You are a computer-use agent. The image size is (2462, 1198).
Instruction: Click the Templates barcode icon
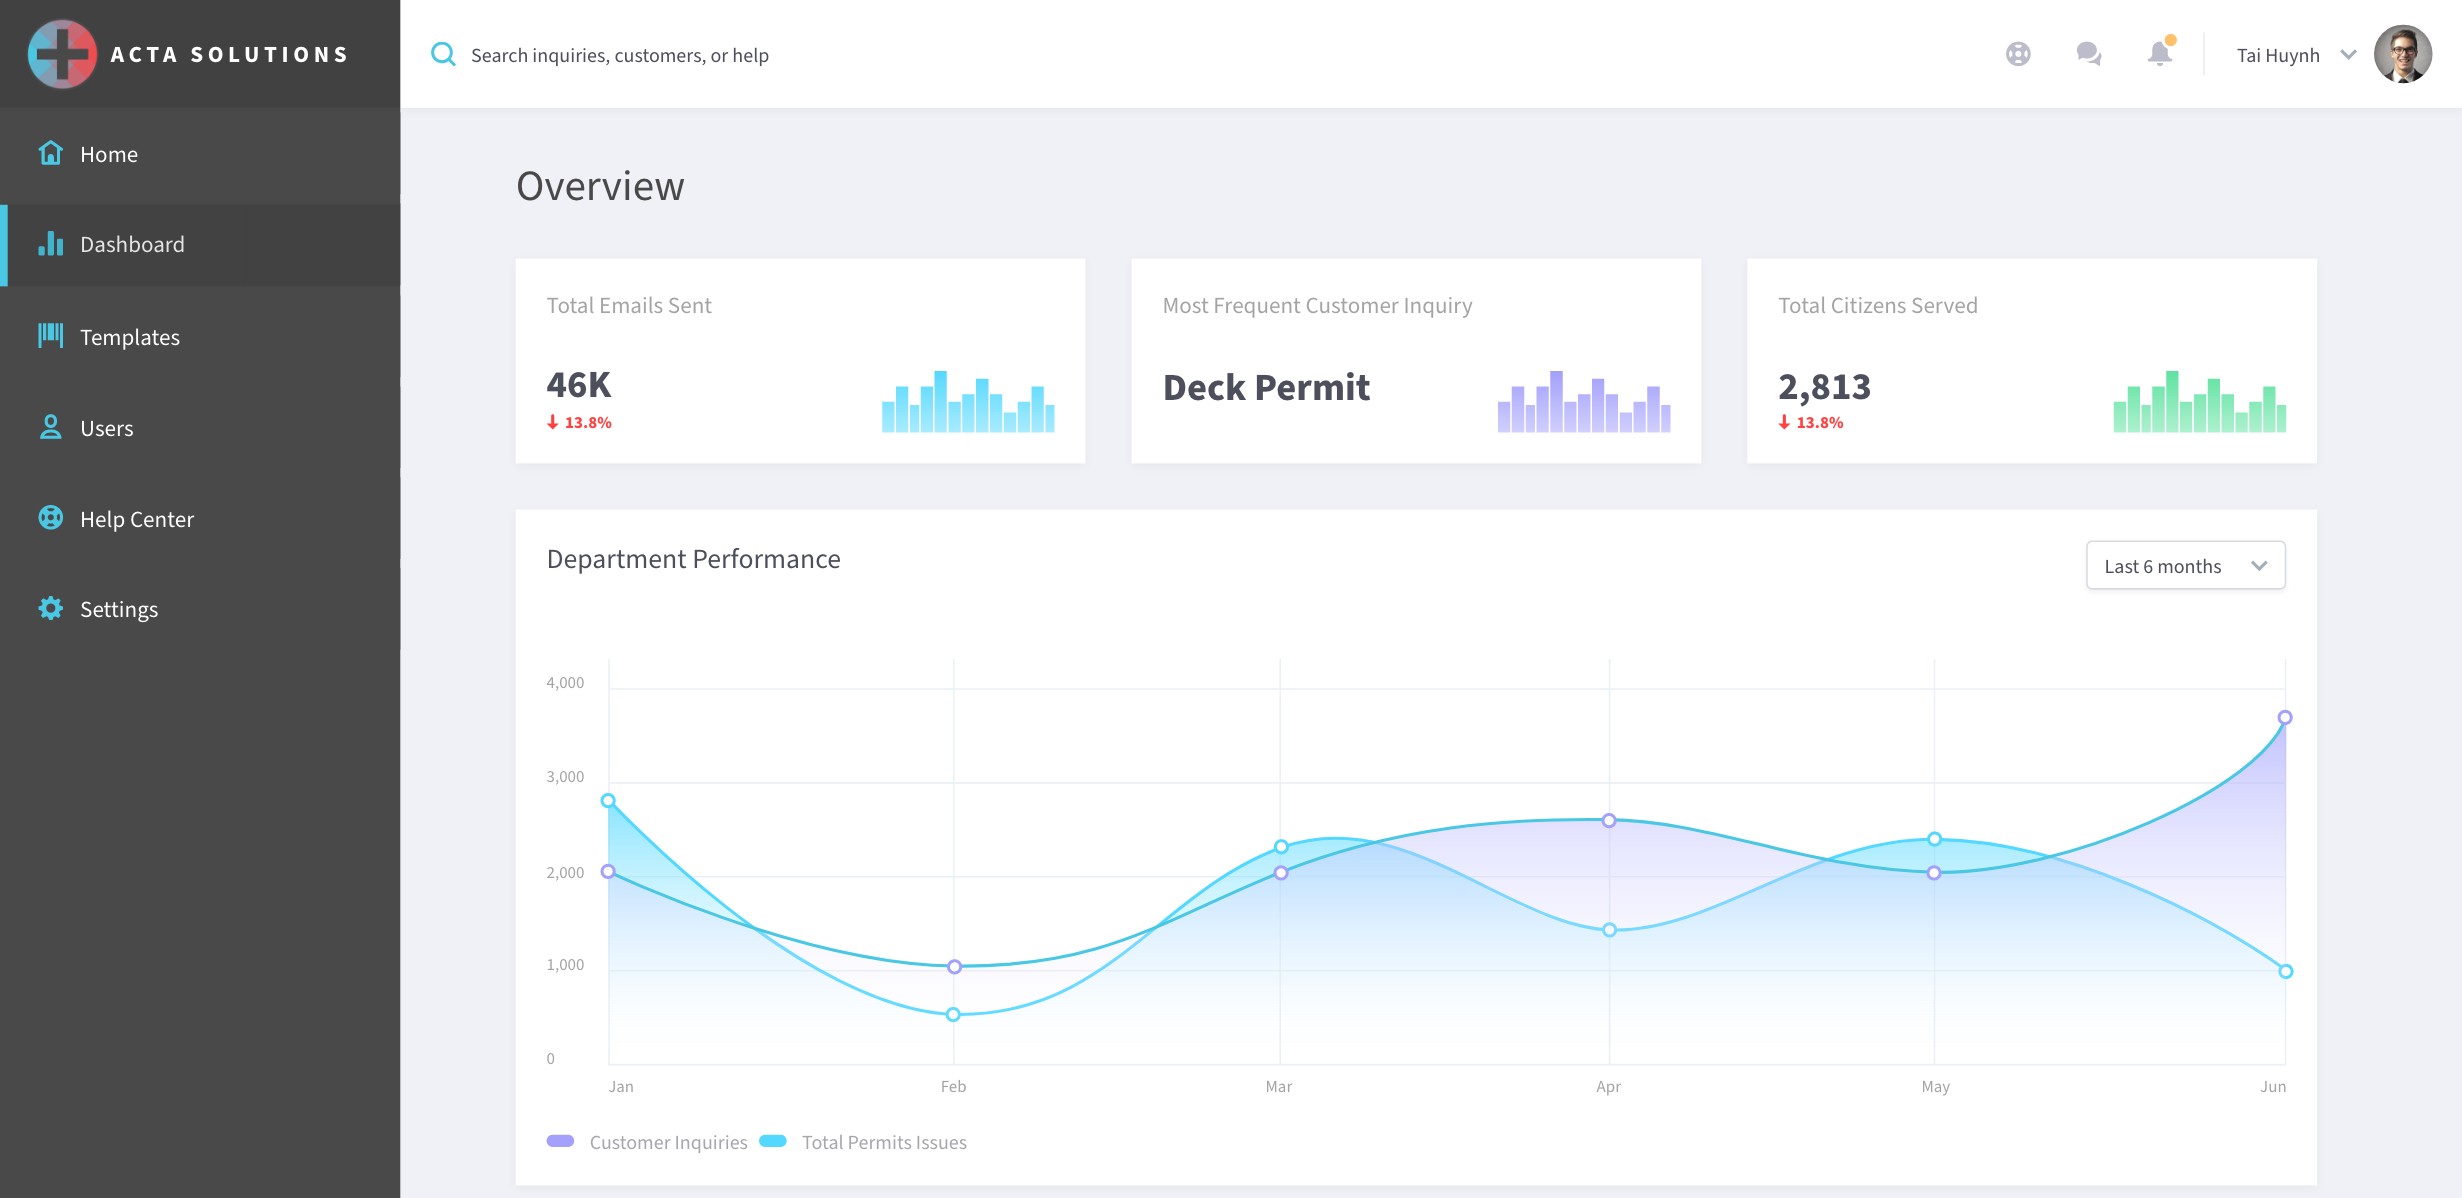[x=50, y=335]
